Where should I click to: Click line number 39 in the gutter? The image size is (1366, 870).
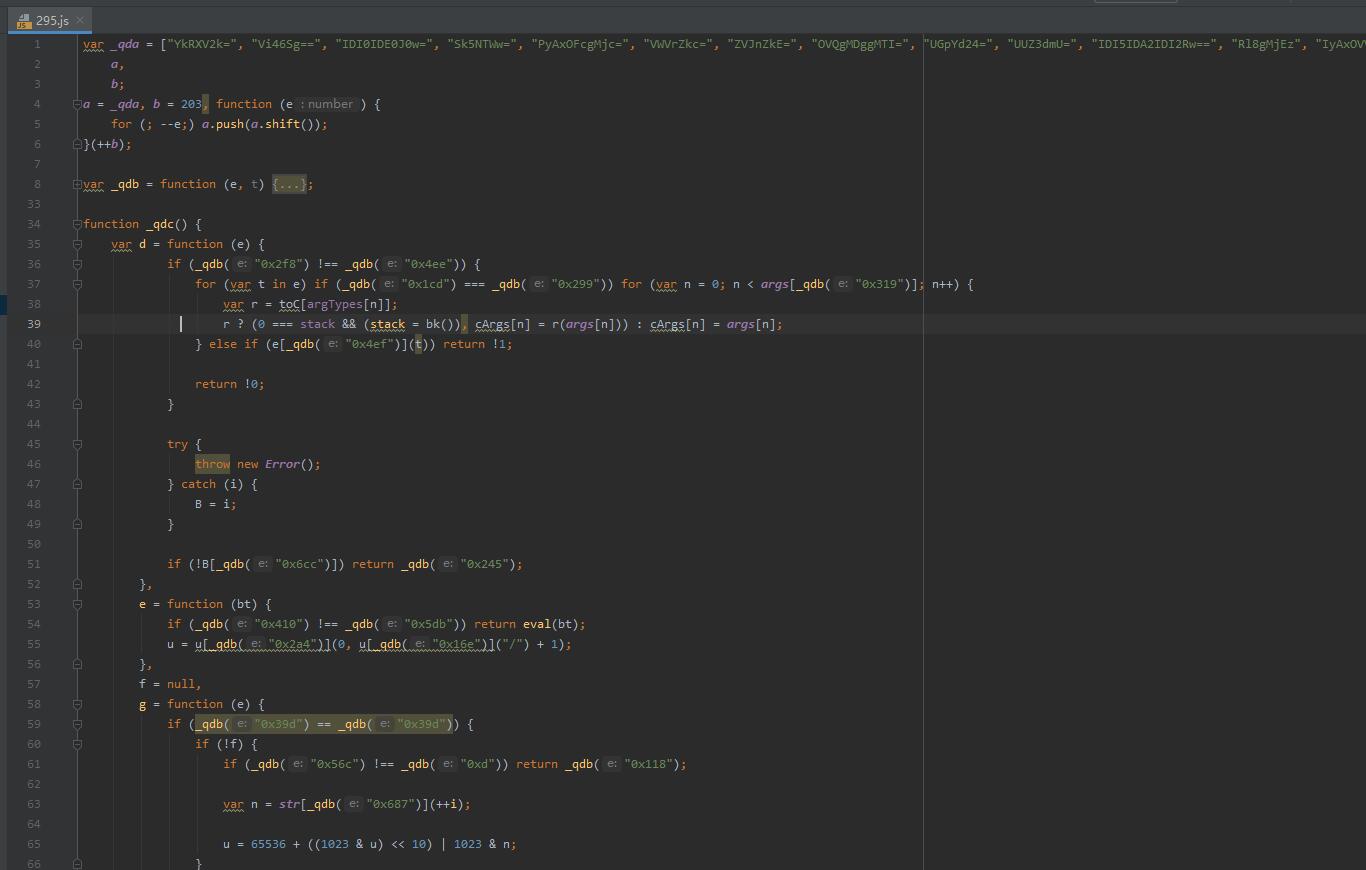click(34, 324)
